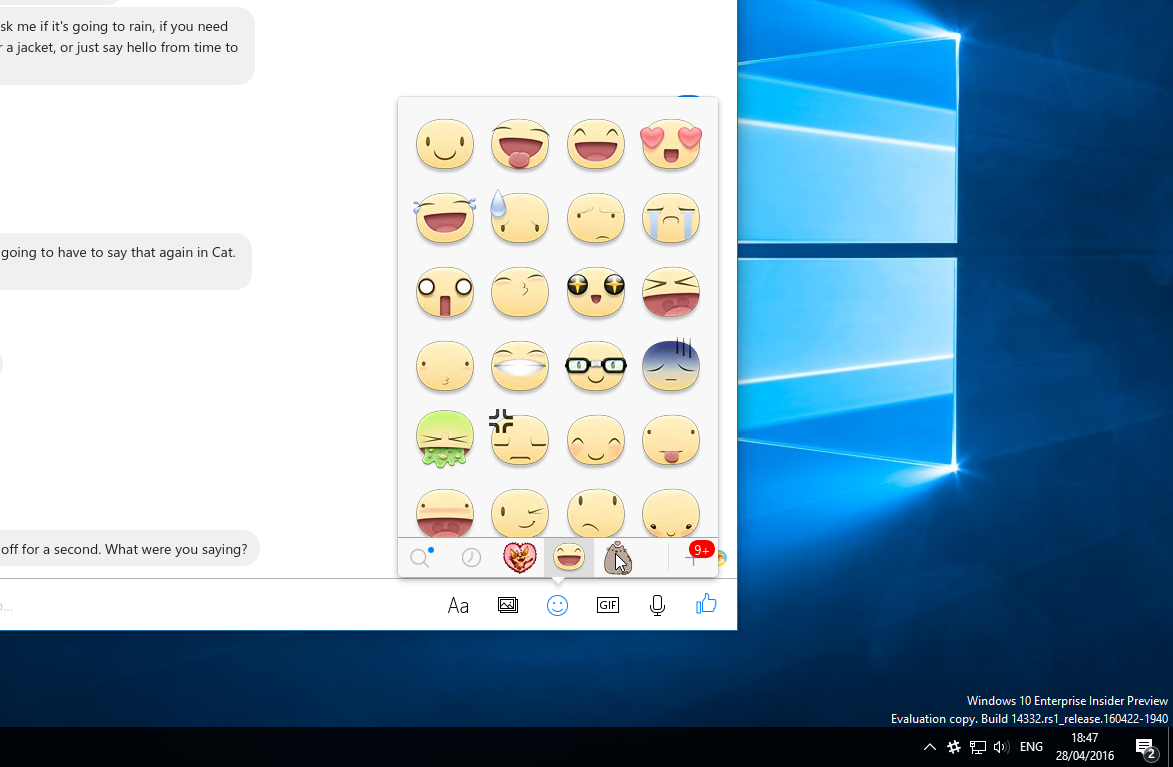
Task: Switch to the Pusheen cat sticker pack
Action: [618, 557]
